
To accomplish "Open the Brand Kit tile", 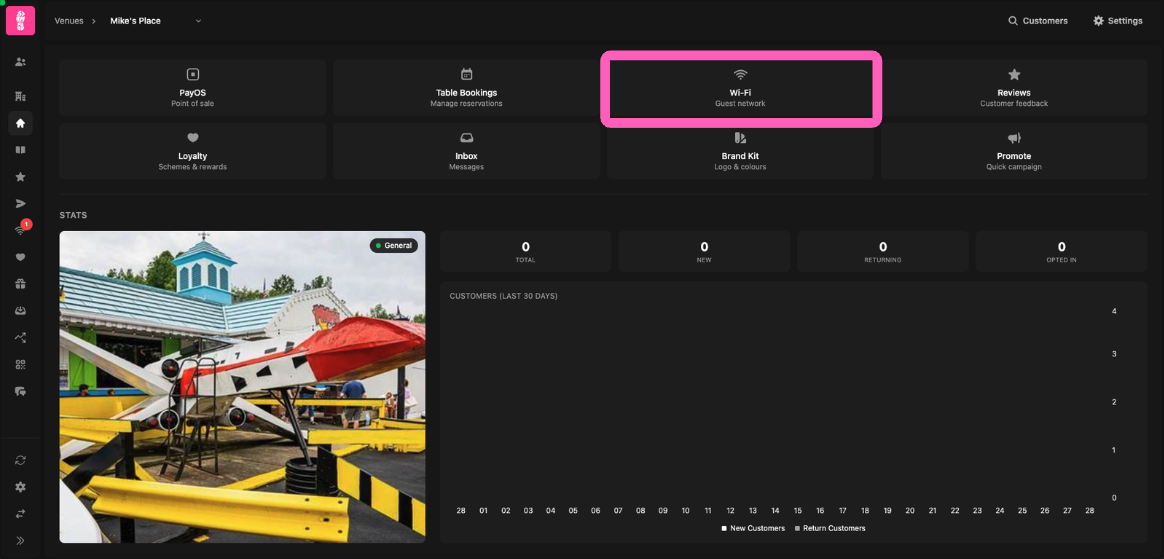I will [x=740, y=151].
